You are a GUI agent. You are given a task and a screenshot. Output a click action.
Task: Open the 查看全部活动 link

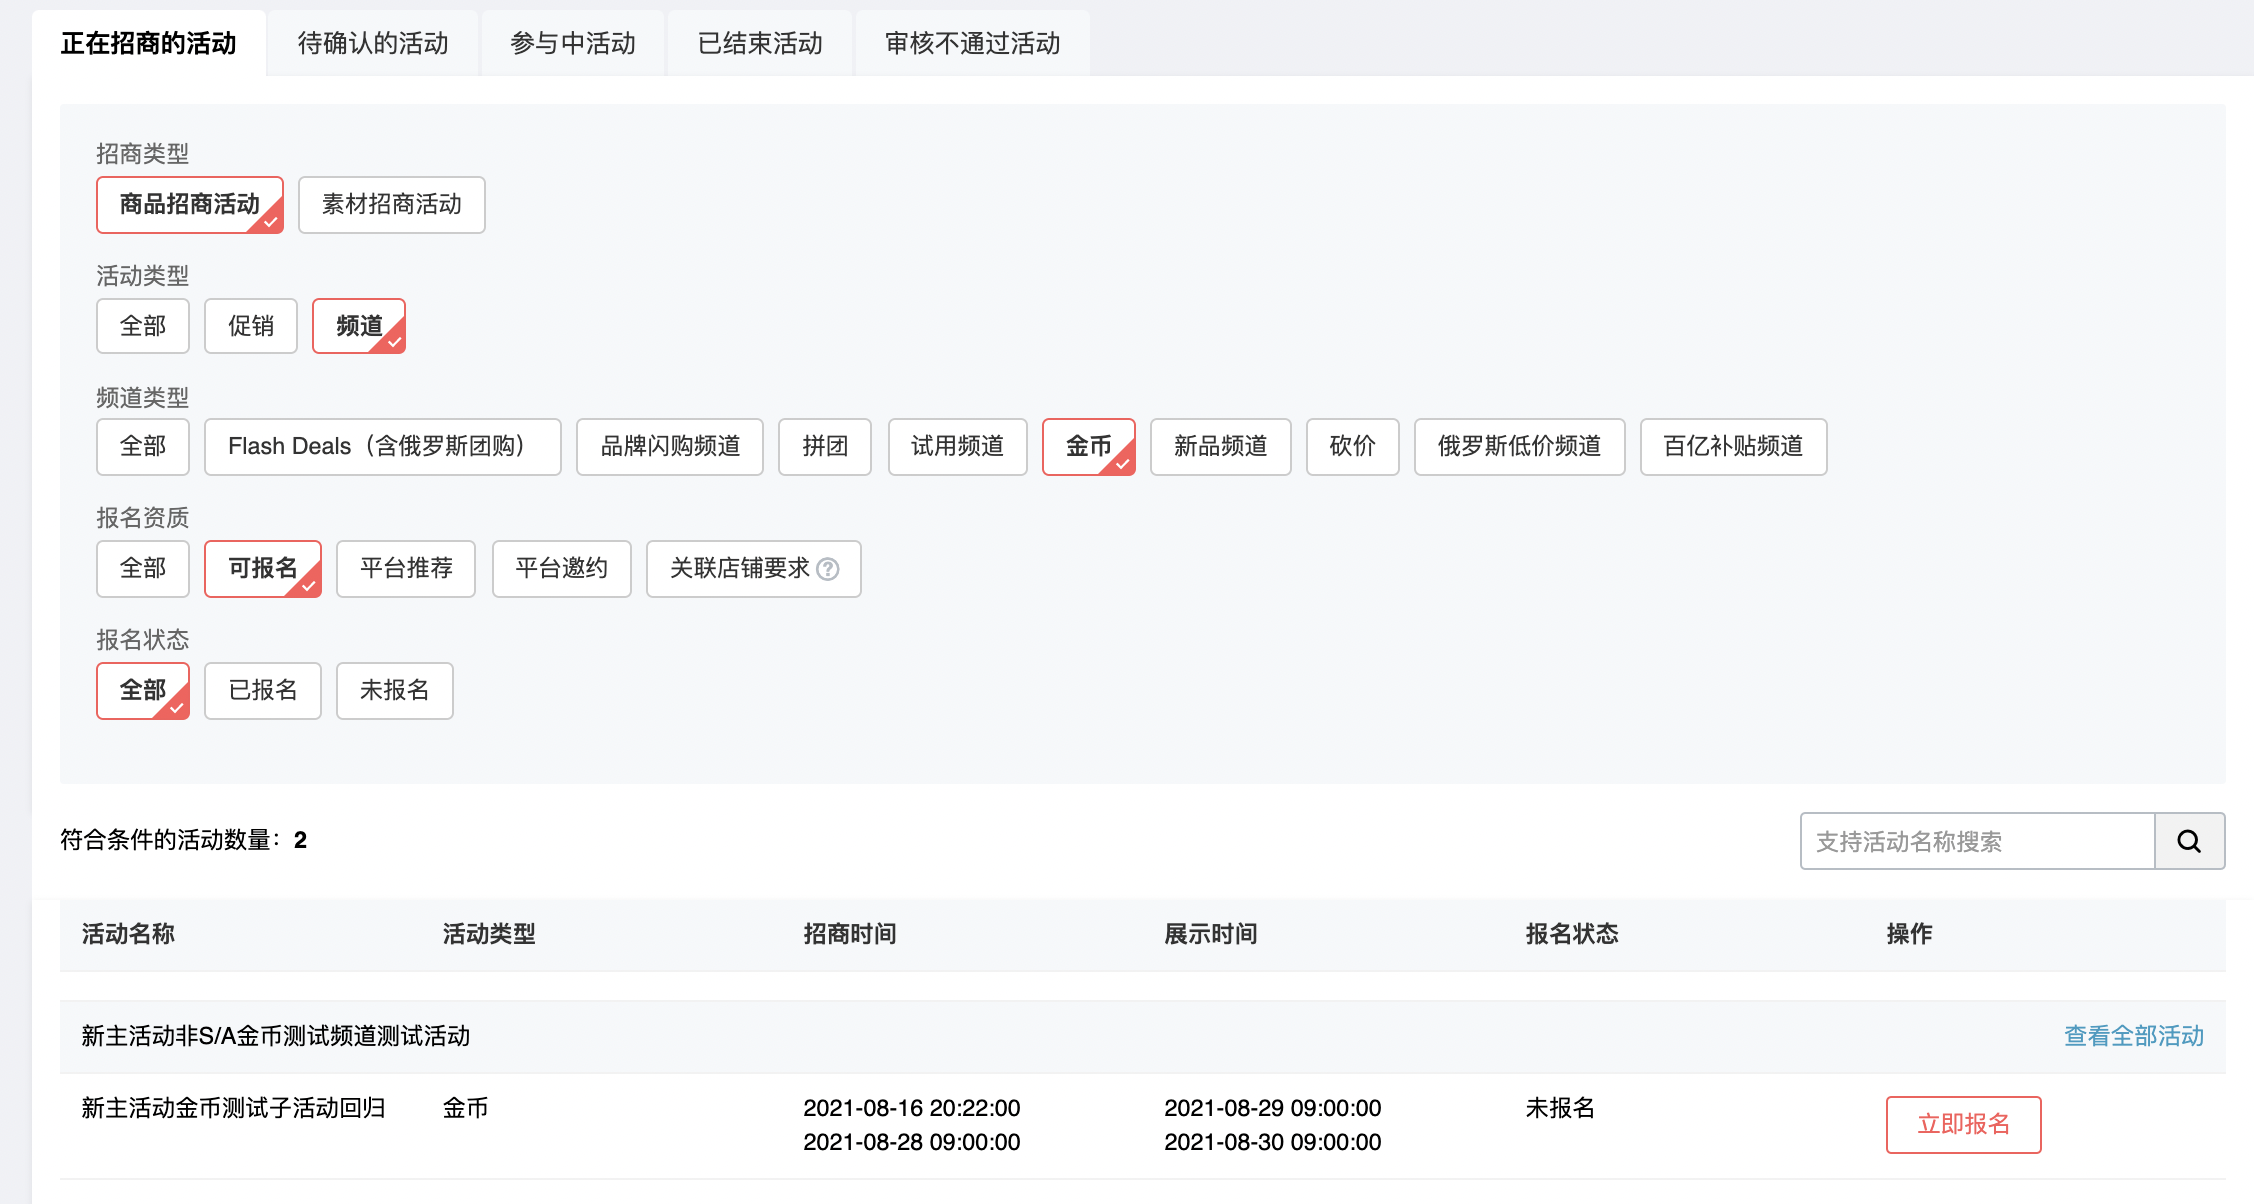point(2134,1036)
